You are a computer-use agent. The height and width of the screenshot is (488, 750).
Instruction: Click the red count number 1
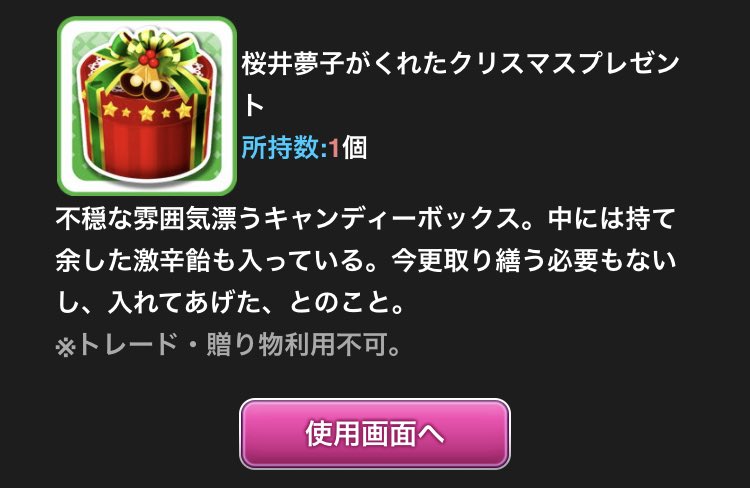tap(334, 148)
